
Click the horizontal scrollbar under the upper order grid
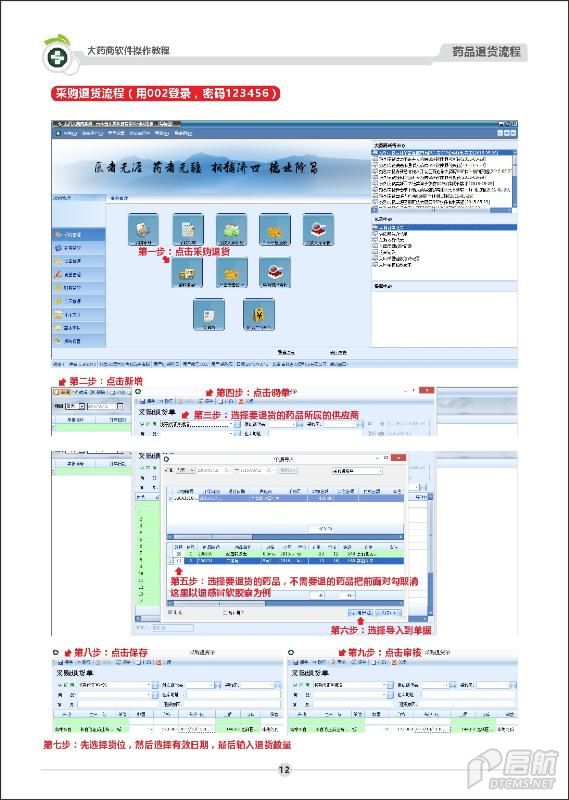click(x=285, y=537)
